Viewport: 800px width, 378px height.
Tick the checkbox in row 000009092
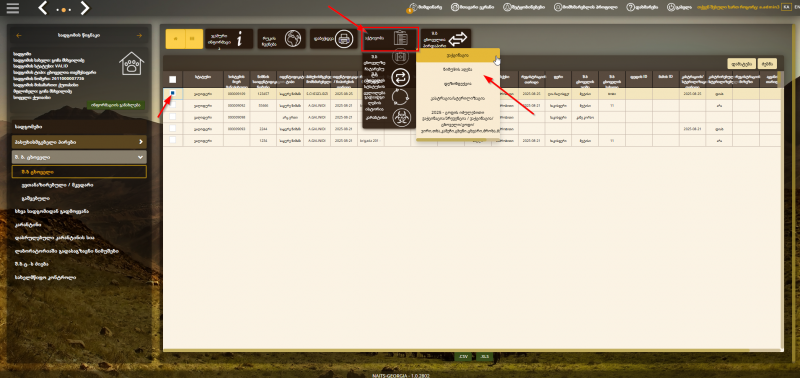coord(172,105)
